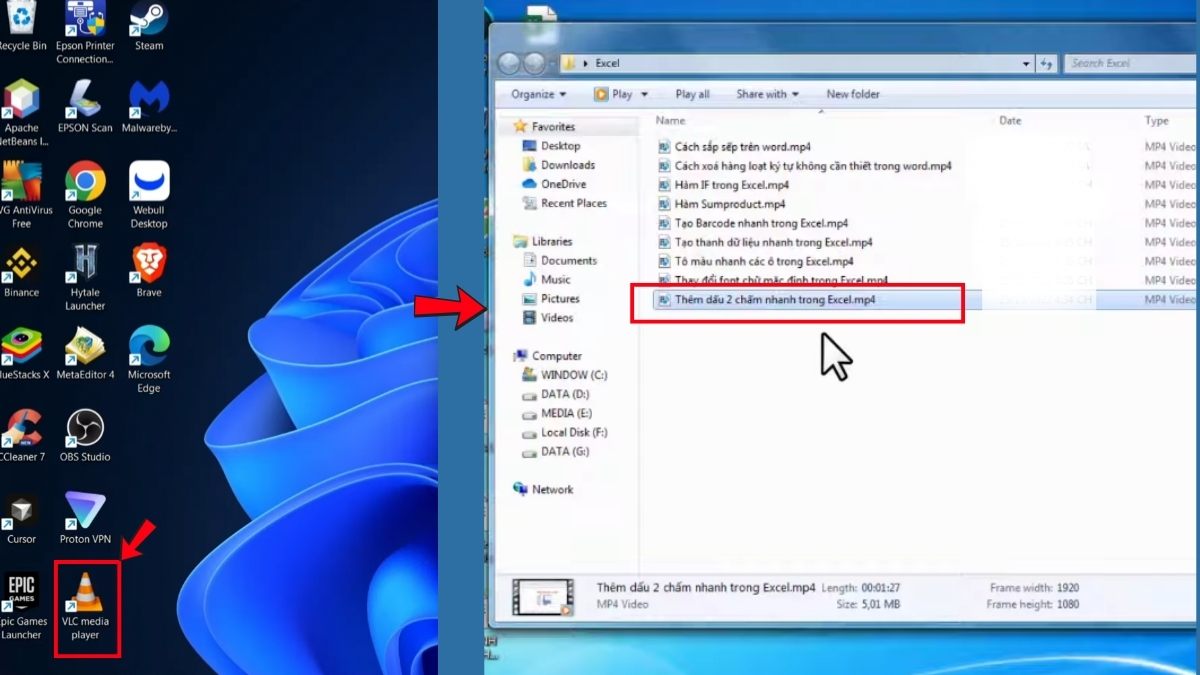Select file Hàm IF trong Excel.mp4
1200x675 pixels.
pos(723,185)
